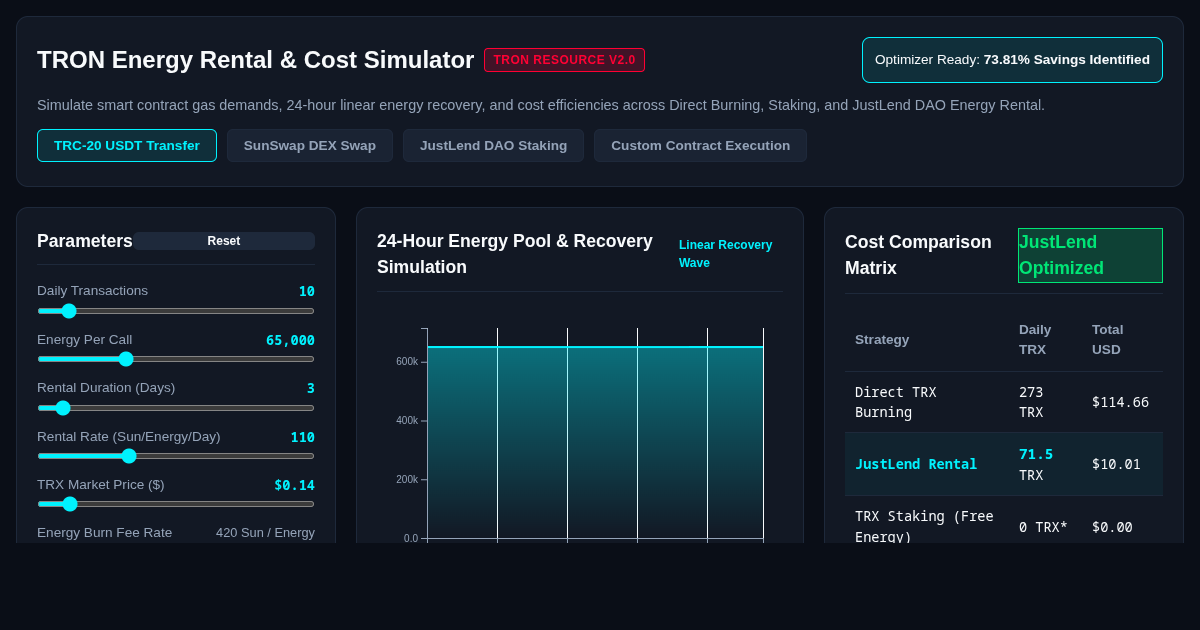Image resolution: width=1200 pixels, height=630 pixels.
Task: Click the 0 TRX* staking value
Action: point(1043,527)
